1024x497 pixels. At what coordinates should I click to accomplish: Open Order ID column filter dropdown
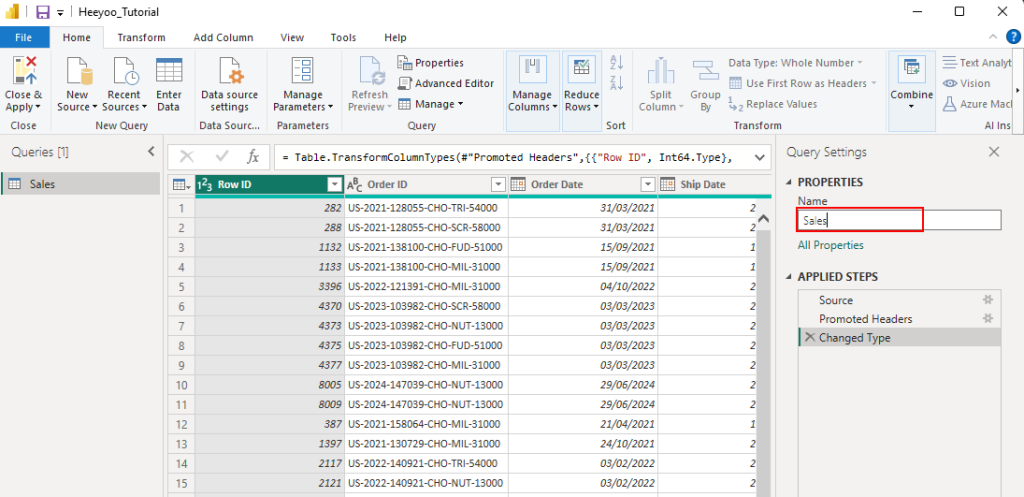click(x=498, y=185)
